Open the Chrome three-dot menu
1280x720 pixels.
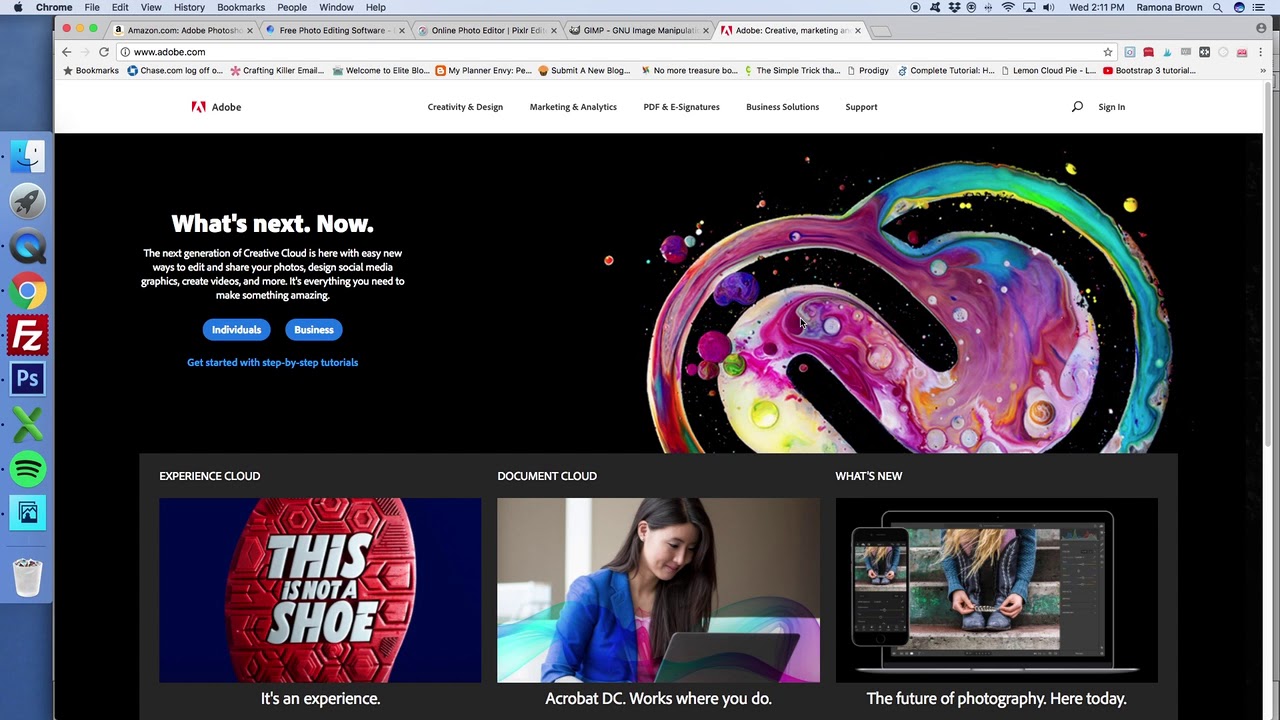[1262, 52]
